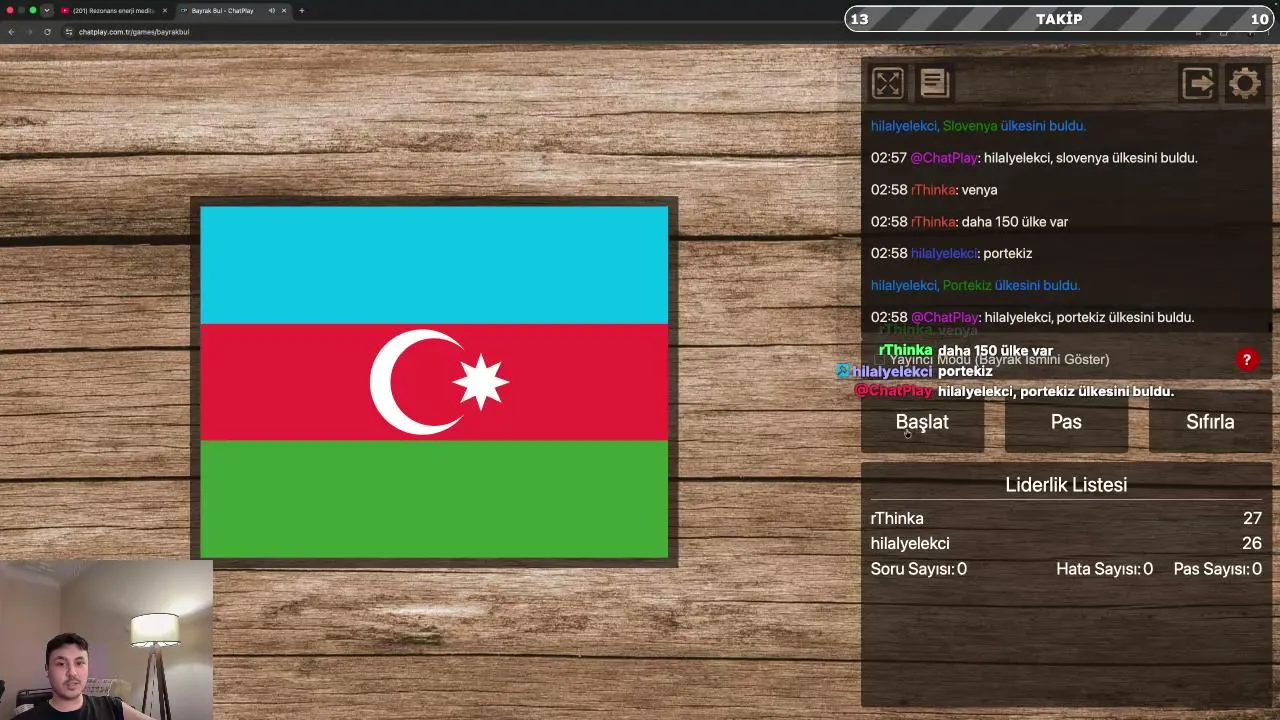Click chat message "daha 150 ülke var" at 02:58

click(969, 222)
